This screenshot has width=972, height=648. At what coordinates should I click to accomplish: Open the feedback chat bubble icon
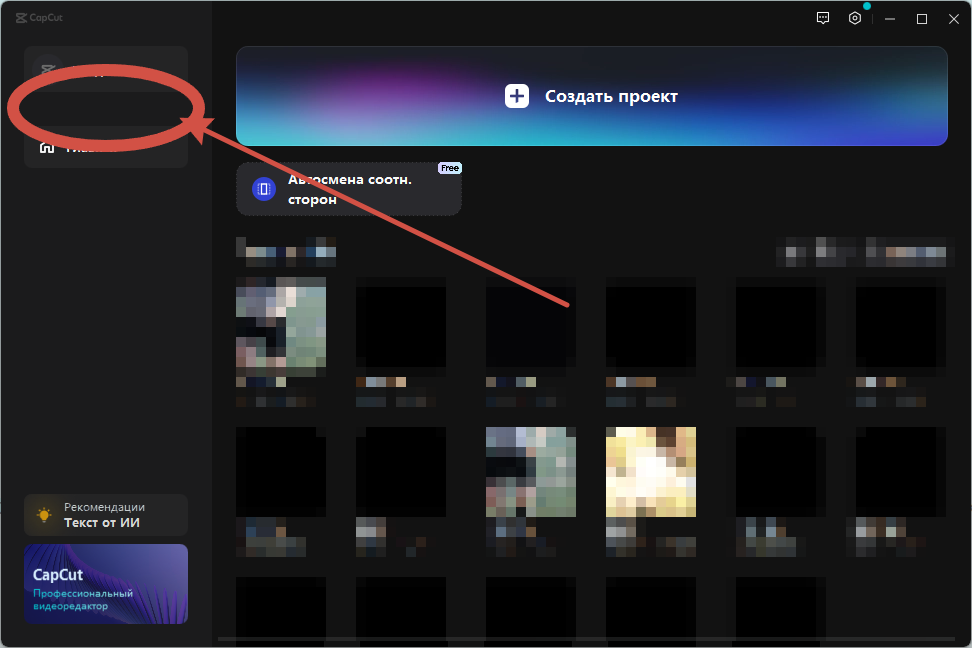click(823, 19)
